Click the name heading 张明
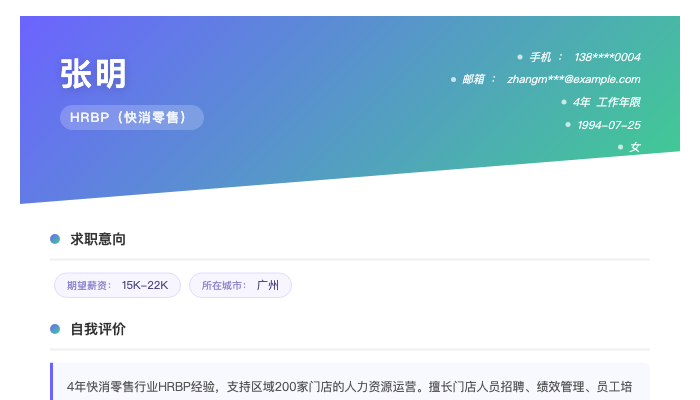This screenshot has width=700, height=400. coord(93,74)
